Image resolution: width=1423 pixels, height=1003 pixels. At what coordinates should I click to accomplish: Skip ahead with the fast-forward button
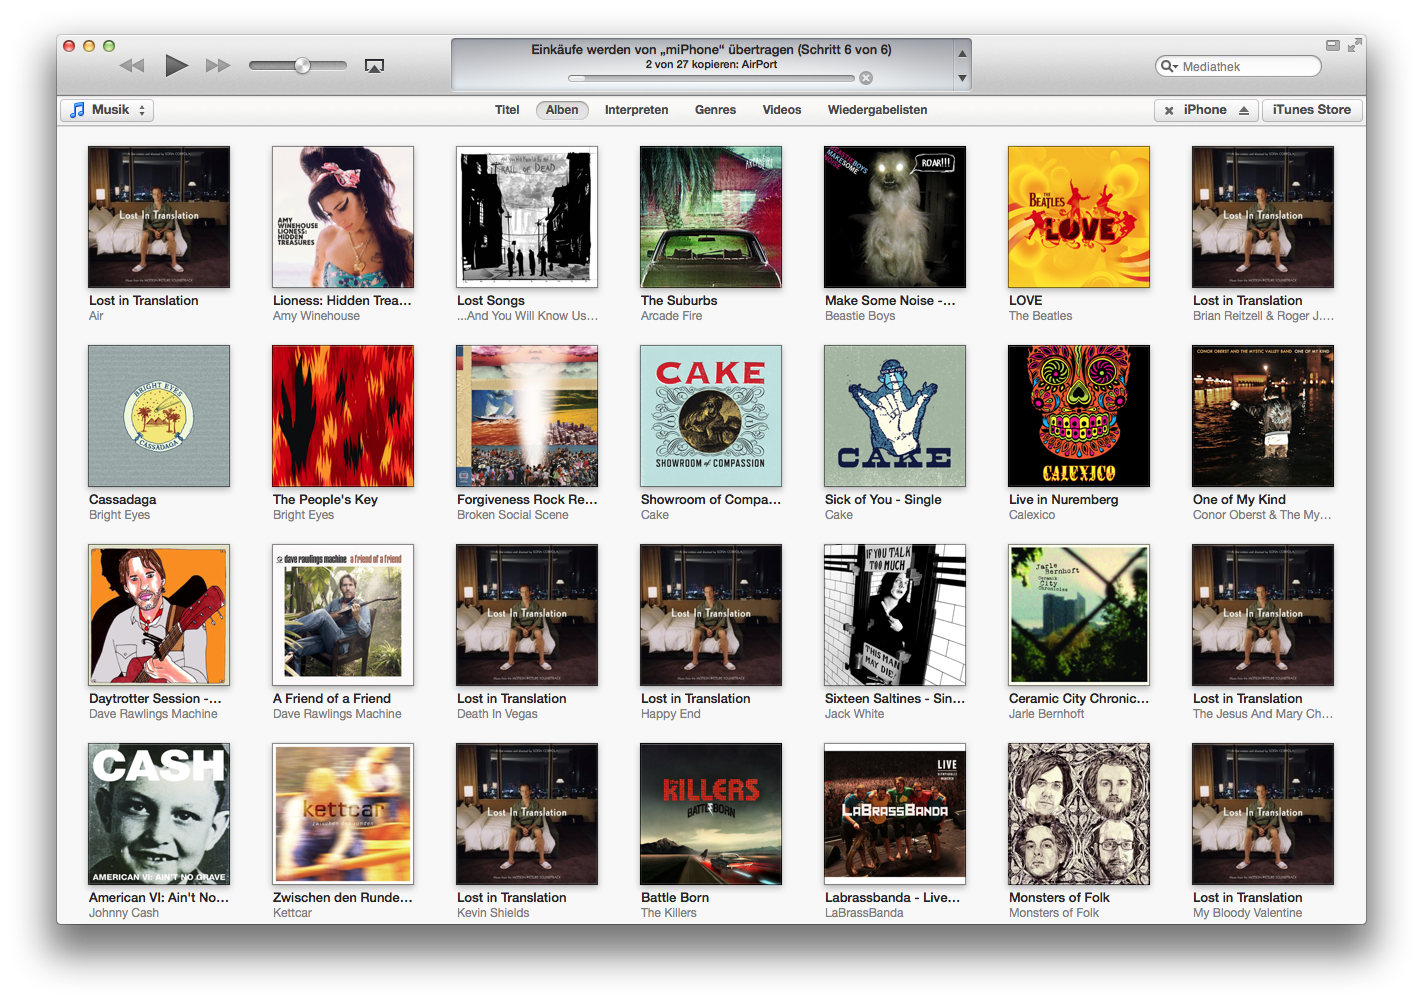[218, 65]
